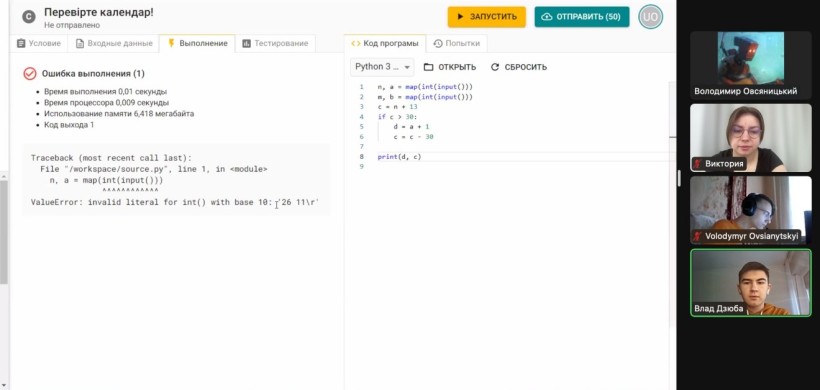Click the ОТКРЫТЬ folder icon

[x=429, y=67]
